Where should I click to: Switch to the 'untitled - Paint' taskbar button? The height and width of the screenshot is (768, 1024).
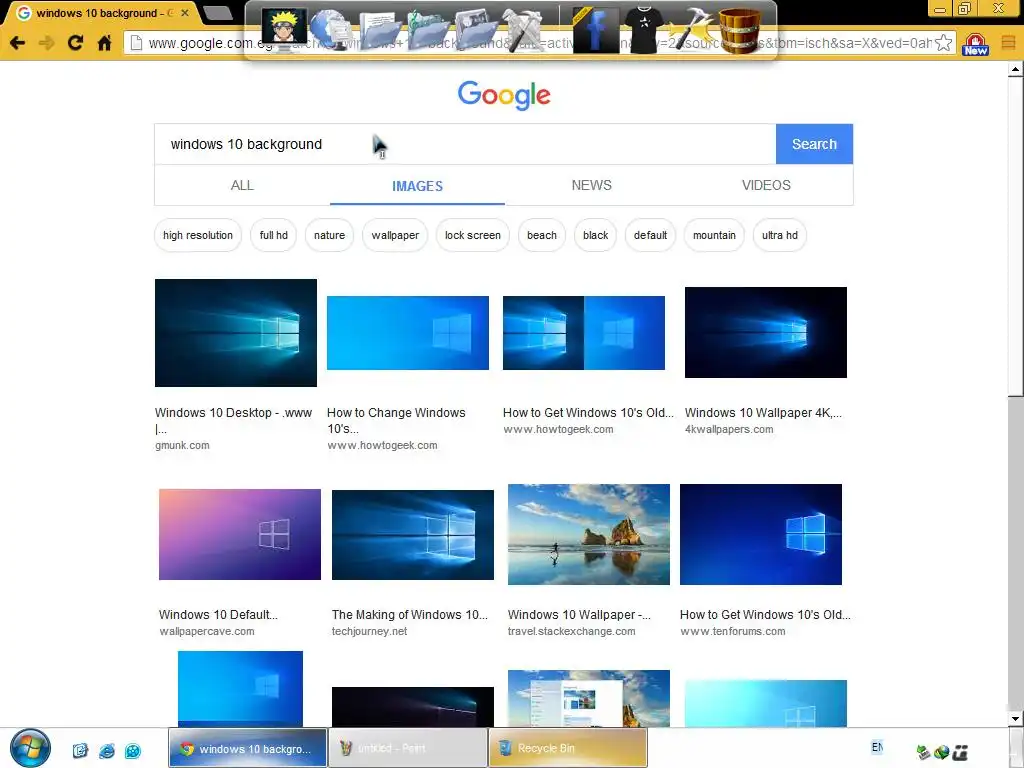click(408, 748)
